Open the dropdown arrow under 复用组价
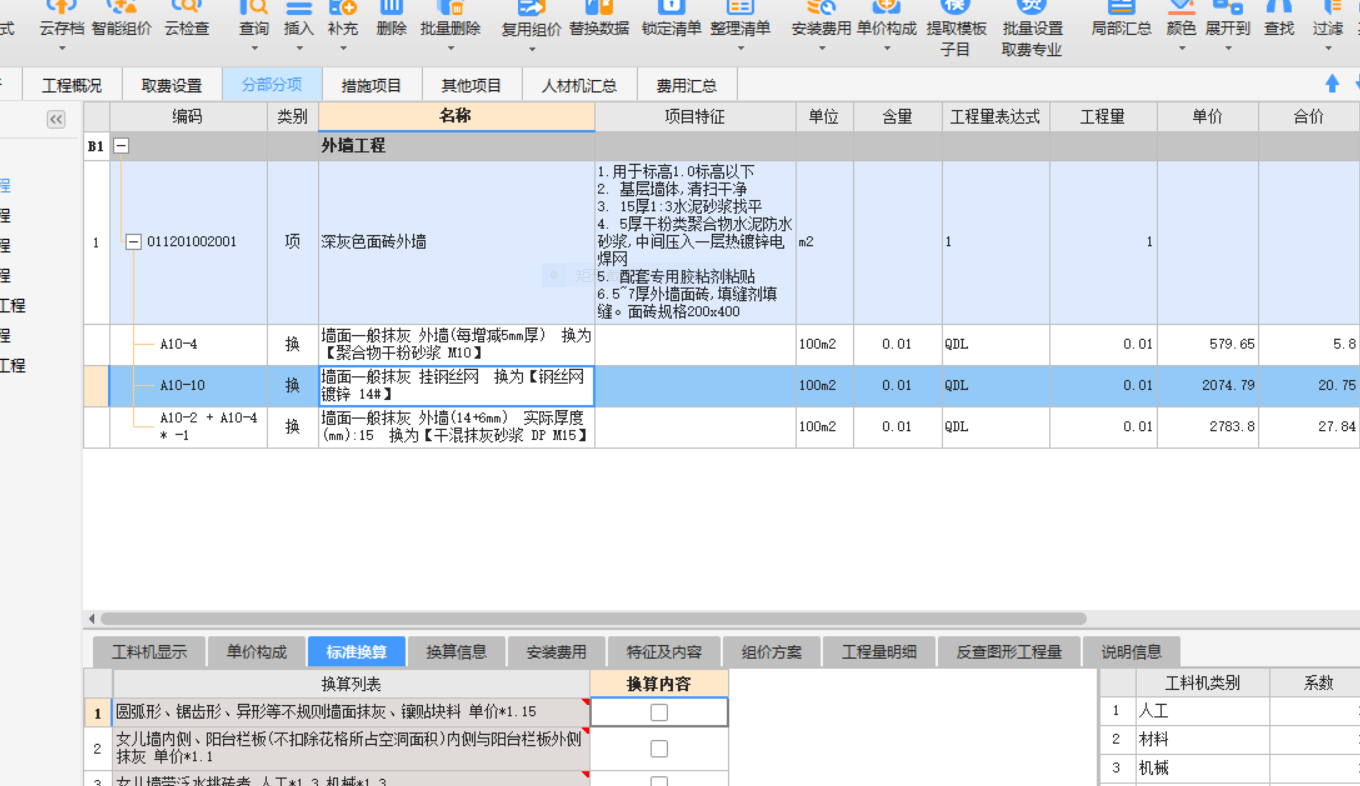Screen dimensions: 1360x786 (x=531, y=48)
